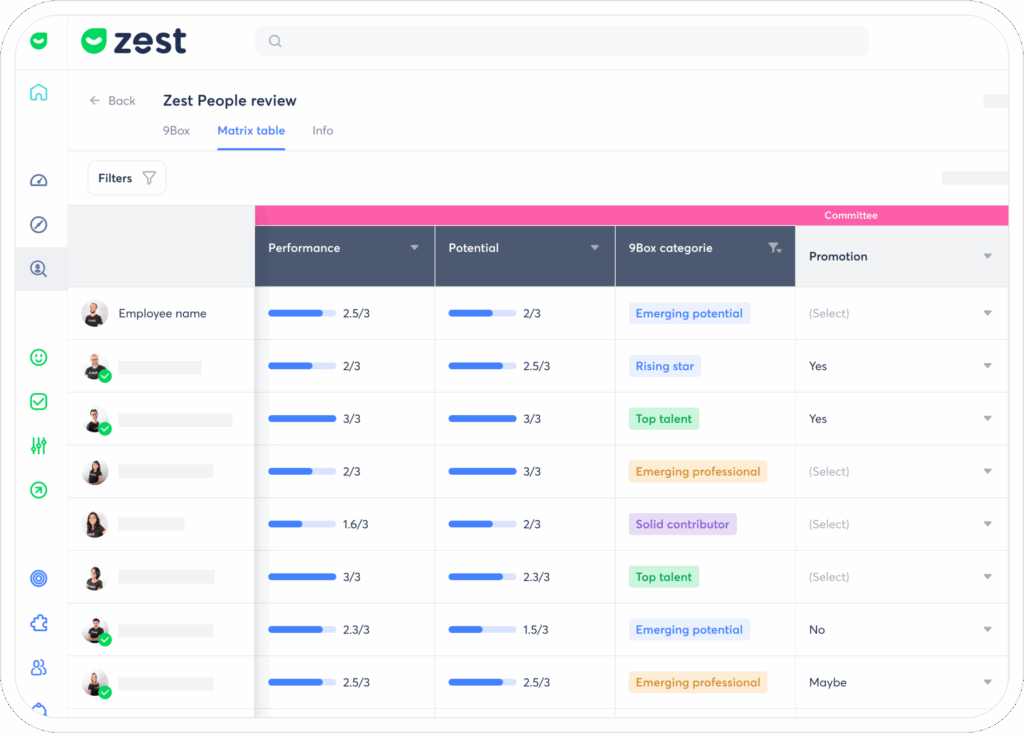Click the Employee name text
The width and height of the screenshot is (1024, 733).
[163, 314]
